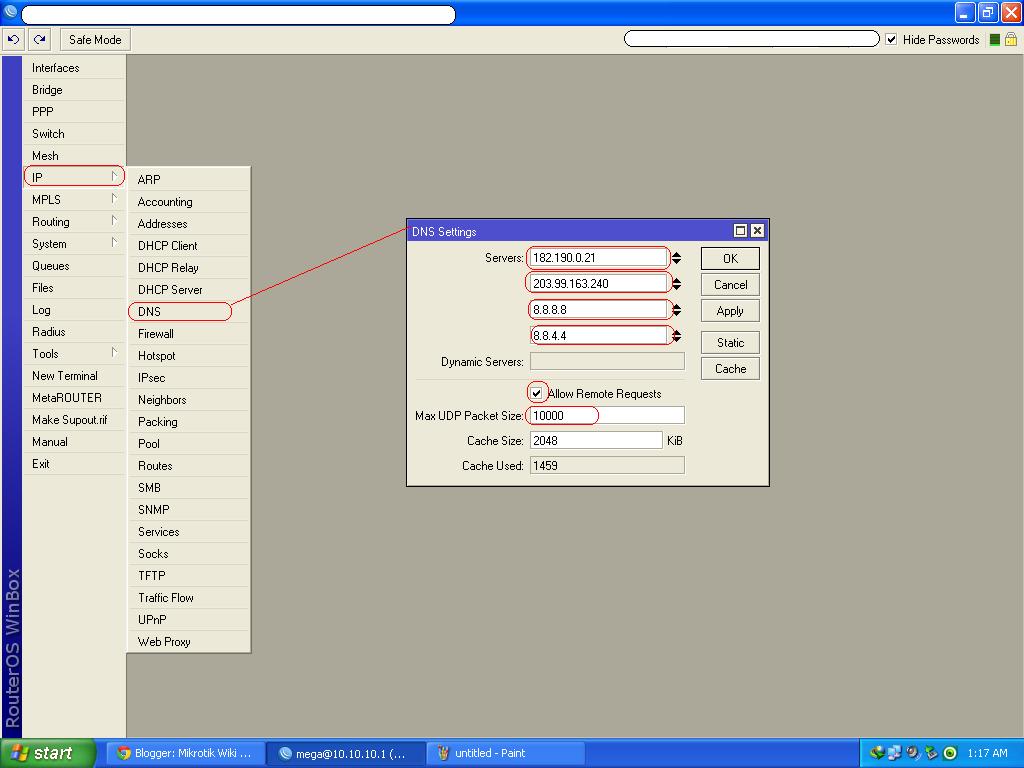Click the up/down arrows beside server 8.8.4.4
Image resolution: width=1024 pixels, height=768 pixels.
(x=677, y=336)
